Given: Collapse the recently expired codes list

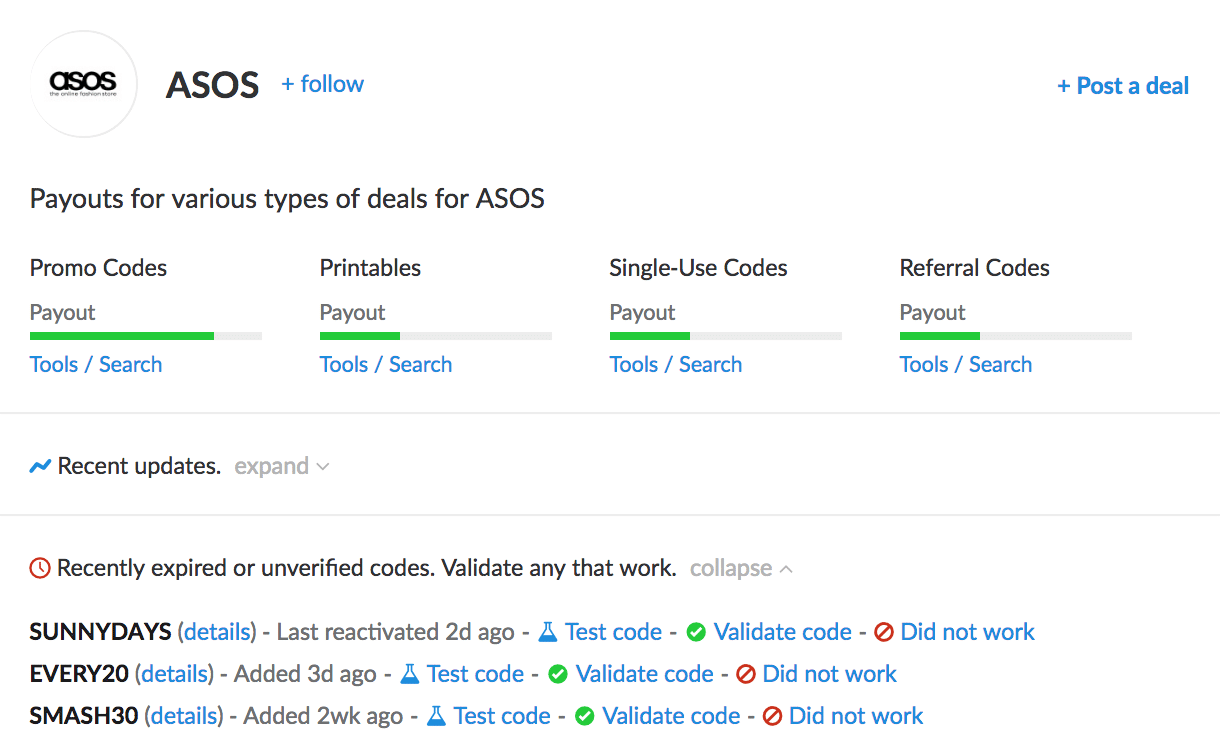Looking at the screenshot, I should click(x=740, y=569).
